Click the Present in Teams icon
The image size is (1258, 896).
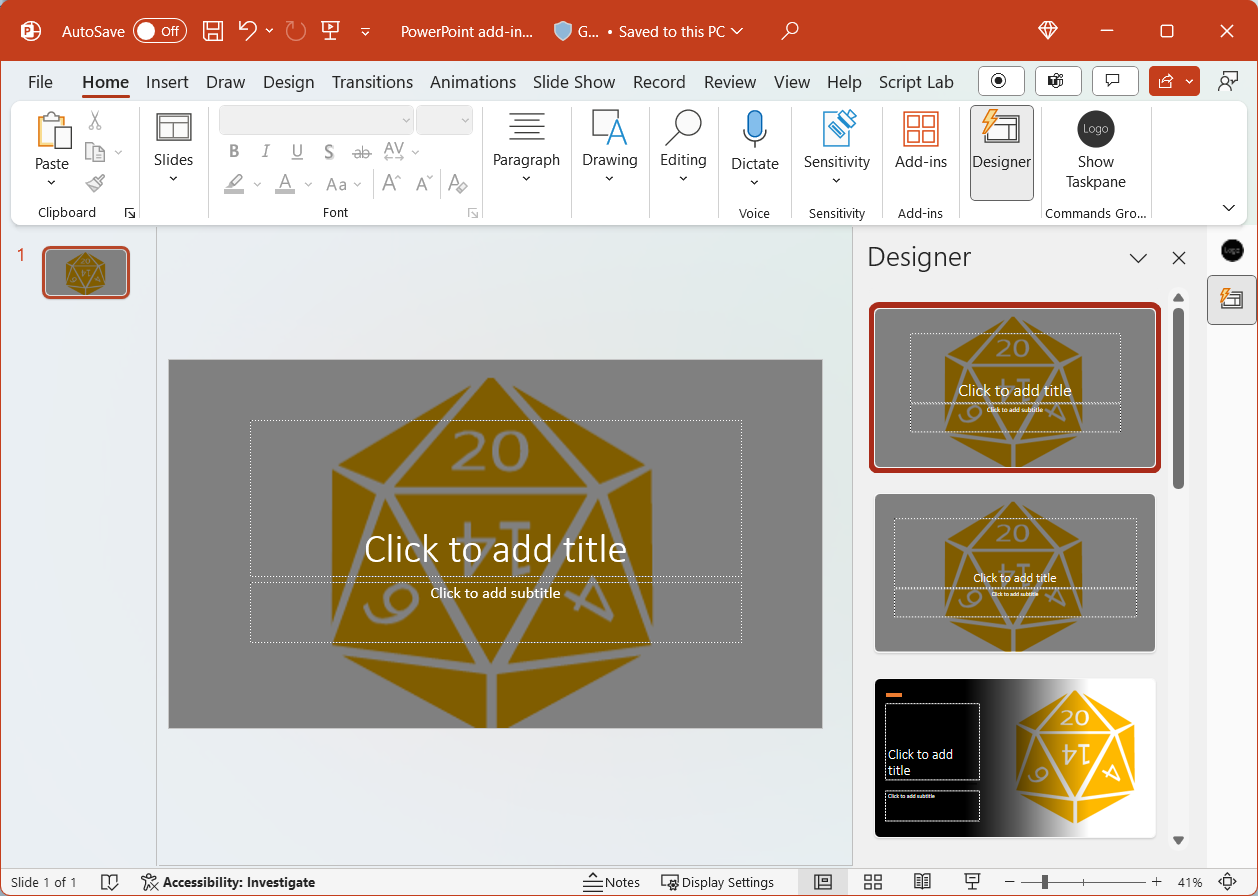[1056, 81]
